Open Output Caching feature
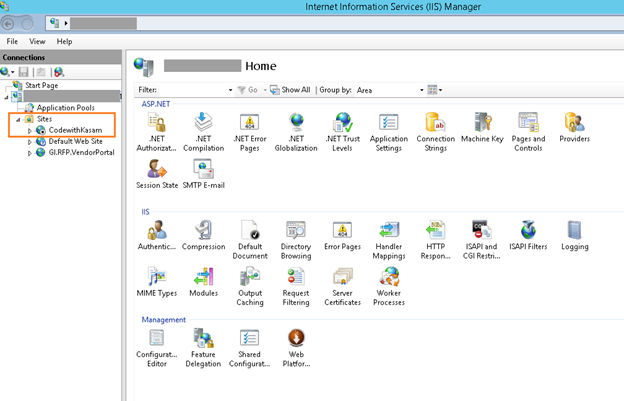This screenshot has height=401, width=624. 250,286
